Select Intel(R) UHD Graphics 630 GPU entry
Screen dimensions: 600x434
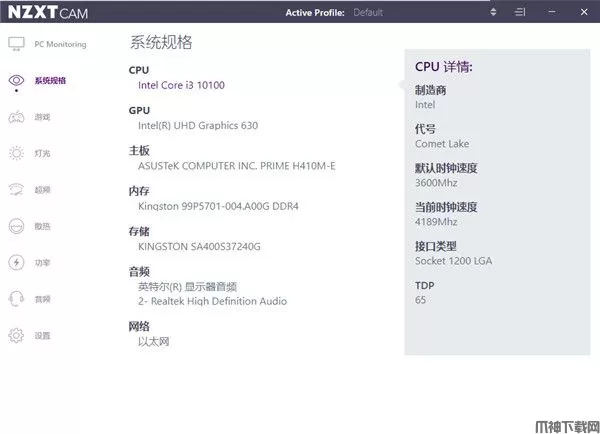point(198,126)
